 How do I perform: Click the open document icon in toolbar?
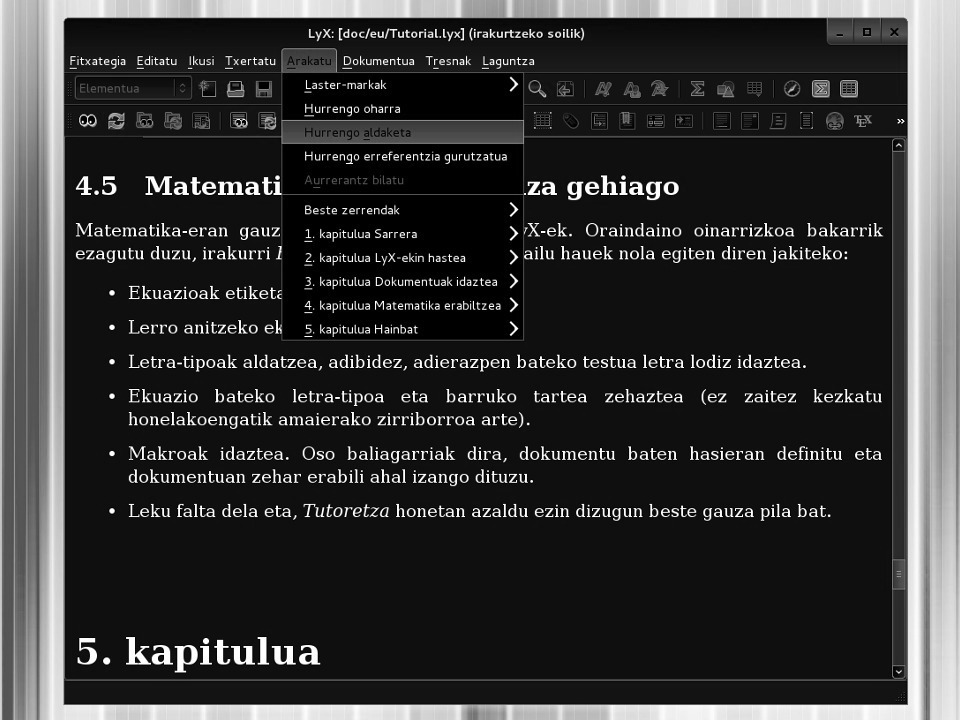[236, 89]
